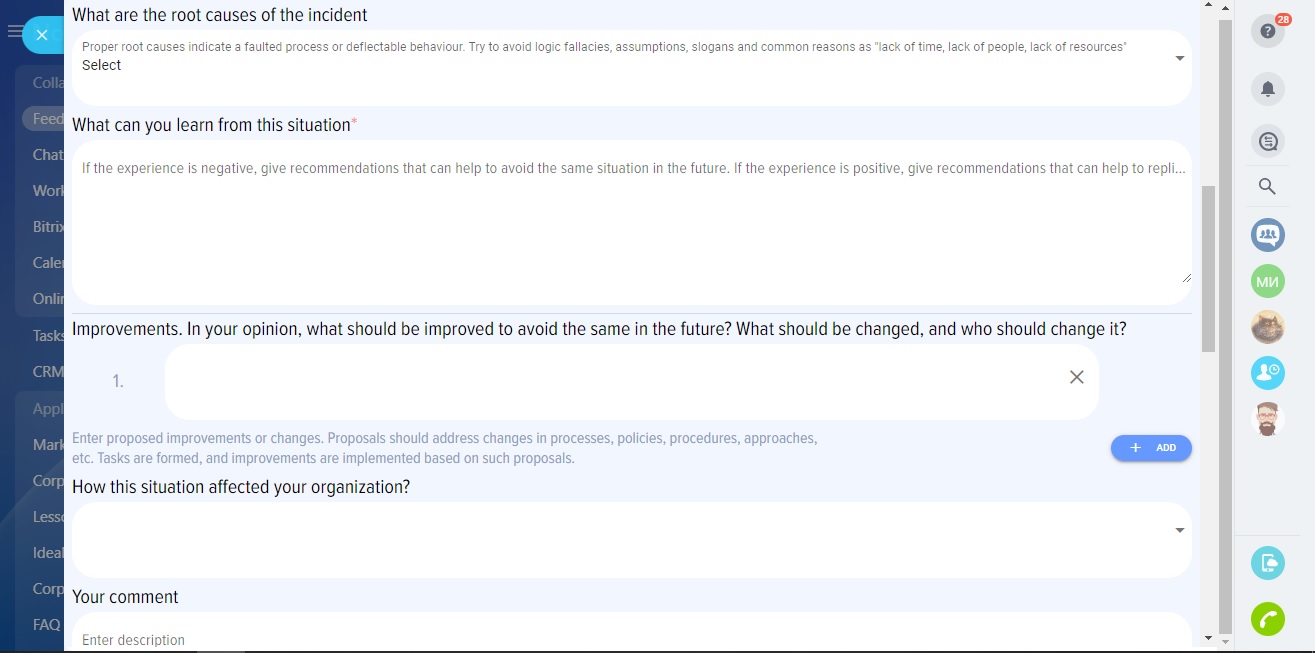
Task: Click the form's vertical scrollbar thumb
Action: coord(1209,268)
